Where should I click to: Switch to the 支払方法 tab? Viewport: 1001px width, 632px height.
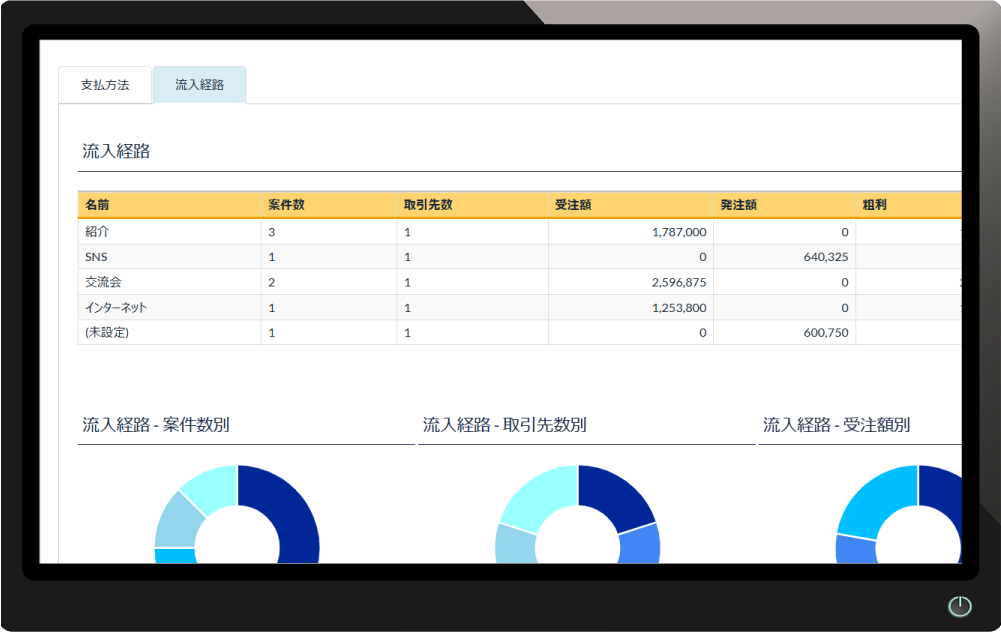(104, 85)
